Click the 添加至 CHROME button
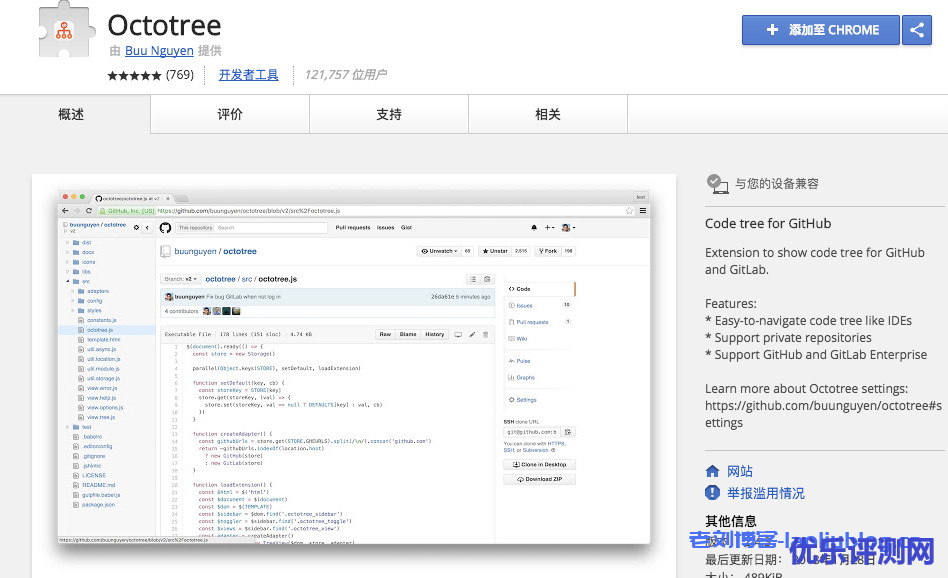This screenshot has width=948, height=578. point(821,30)
